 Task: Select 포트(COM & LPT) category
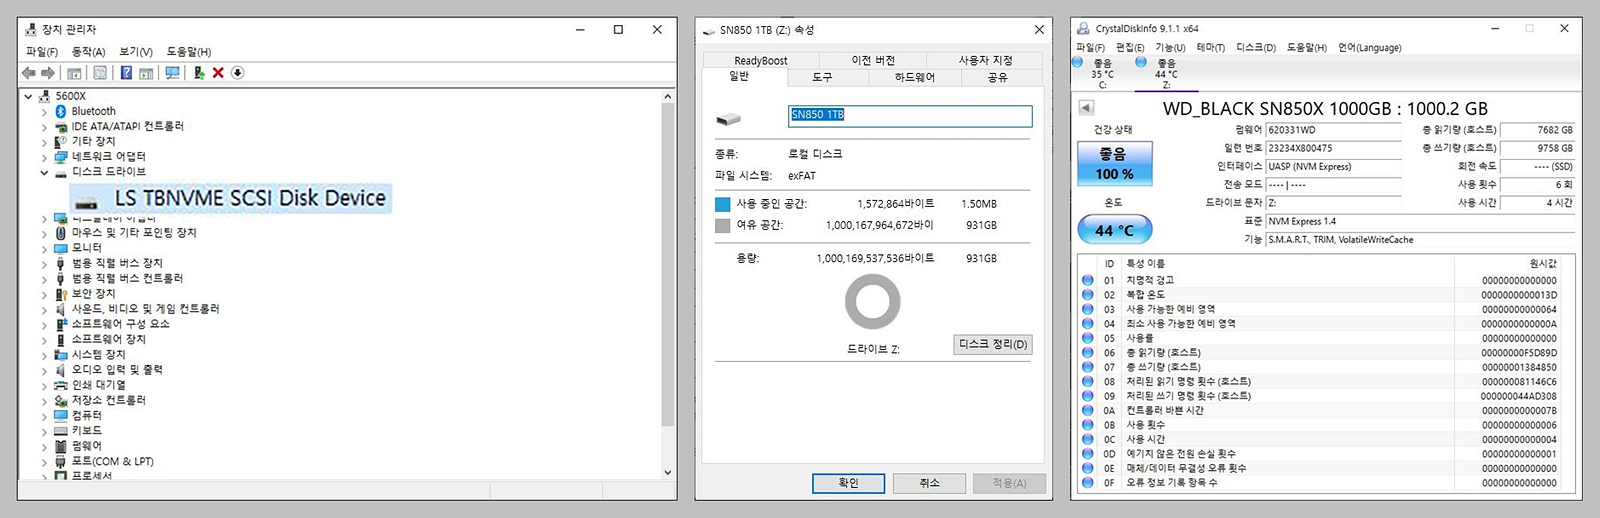point(112,461)
